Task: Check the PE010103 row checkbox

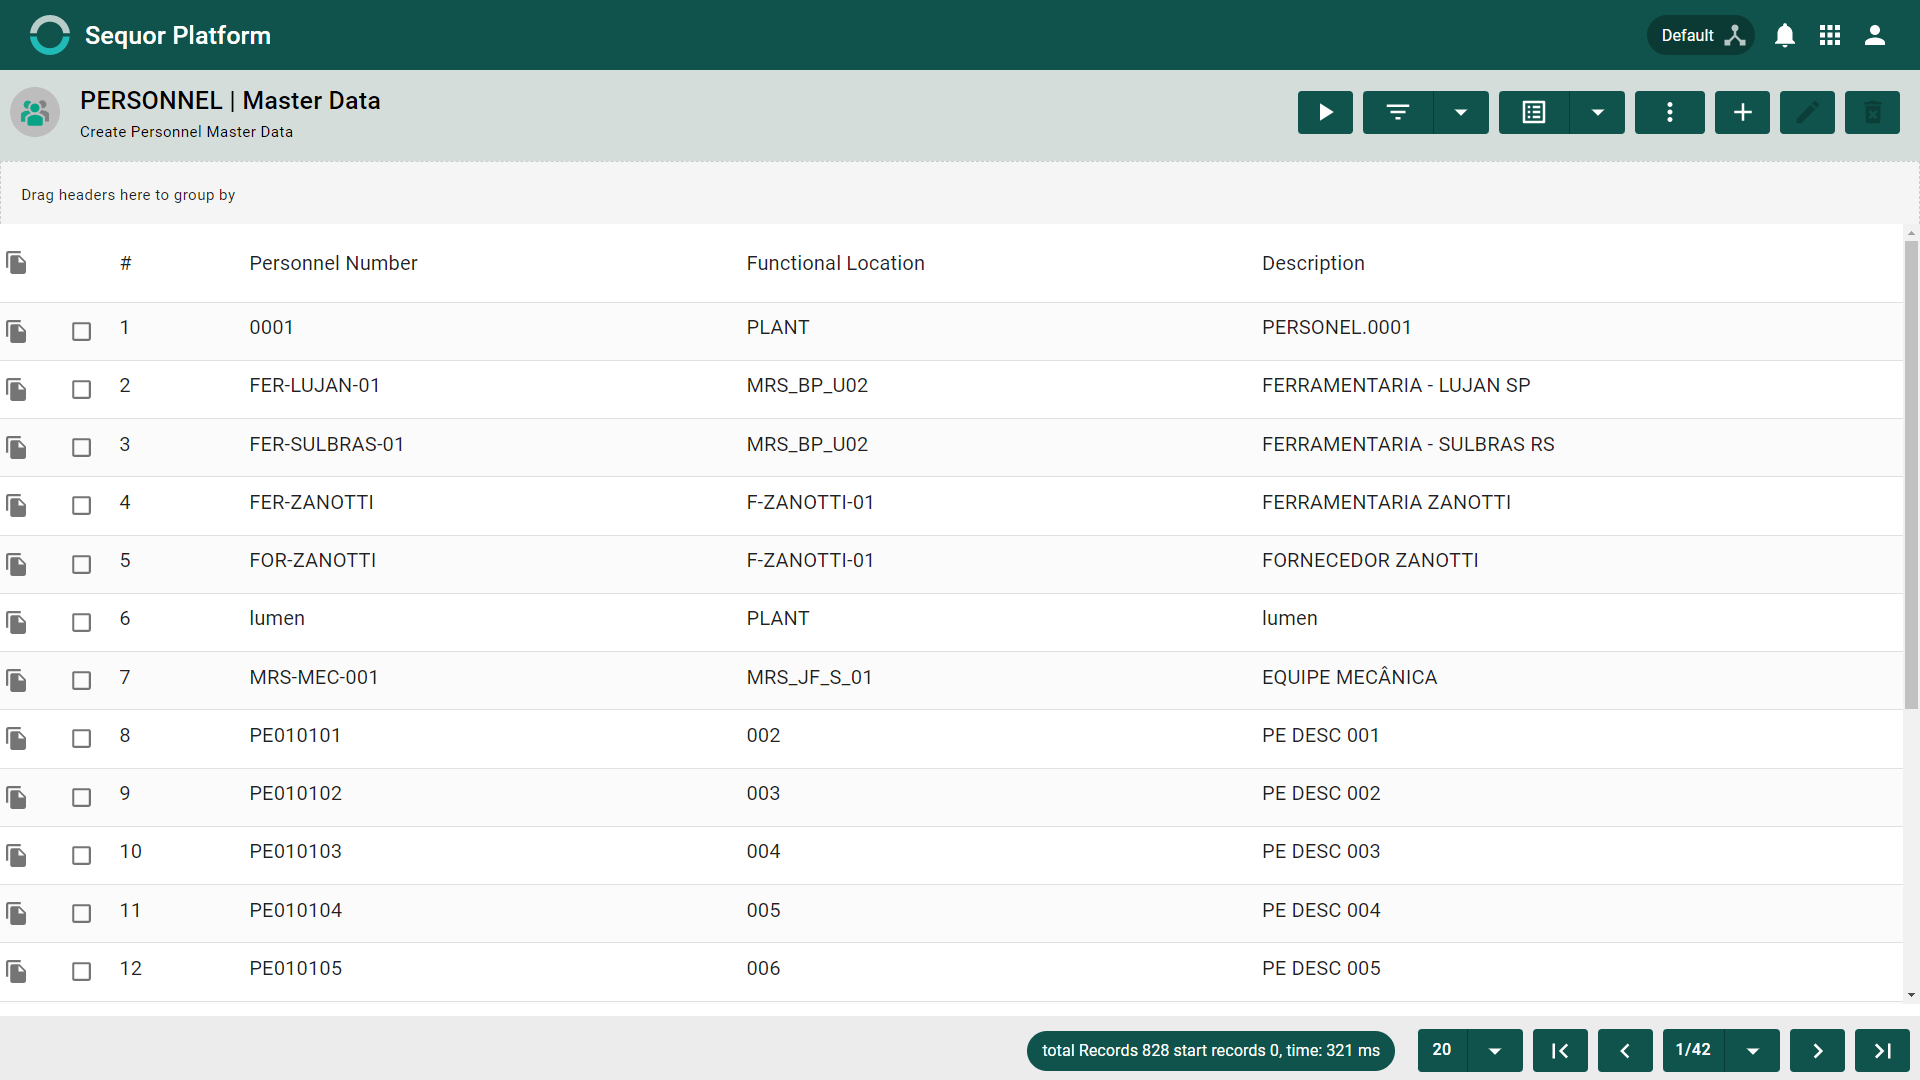Action: [x=82, y=855]
